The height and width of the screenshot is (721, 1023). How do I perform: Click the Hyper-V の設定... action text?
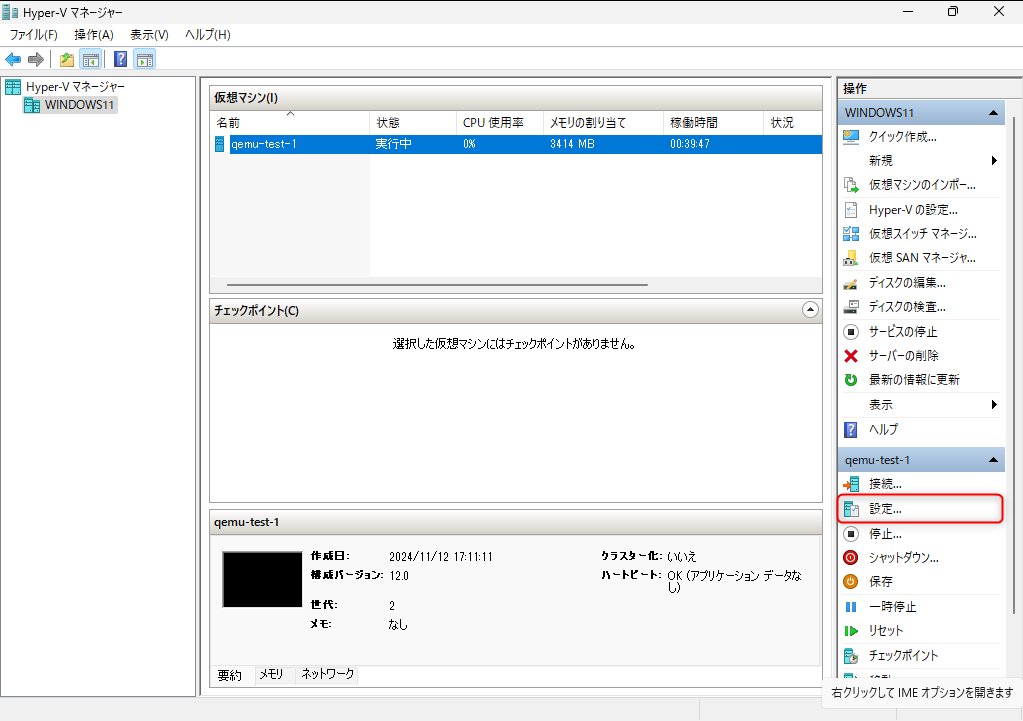pos(913,209)
